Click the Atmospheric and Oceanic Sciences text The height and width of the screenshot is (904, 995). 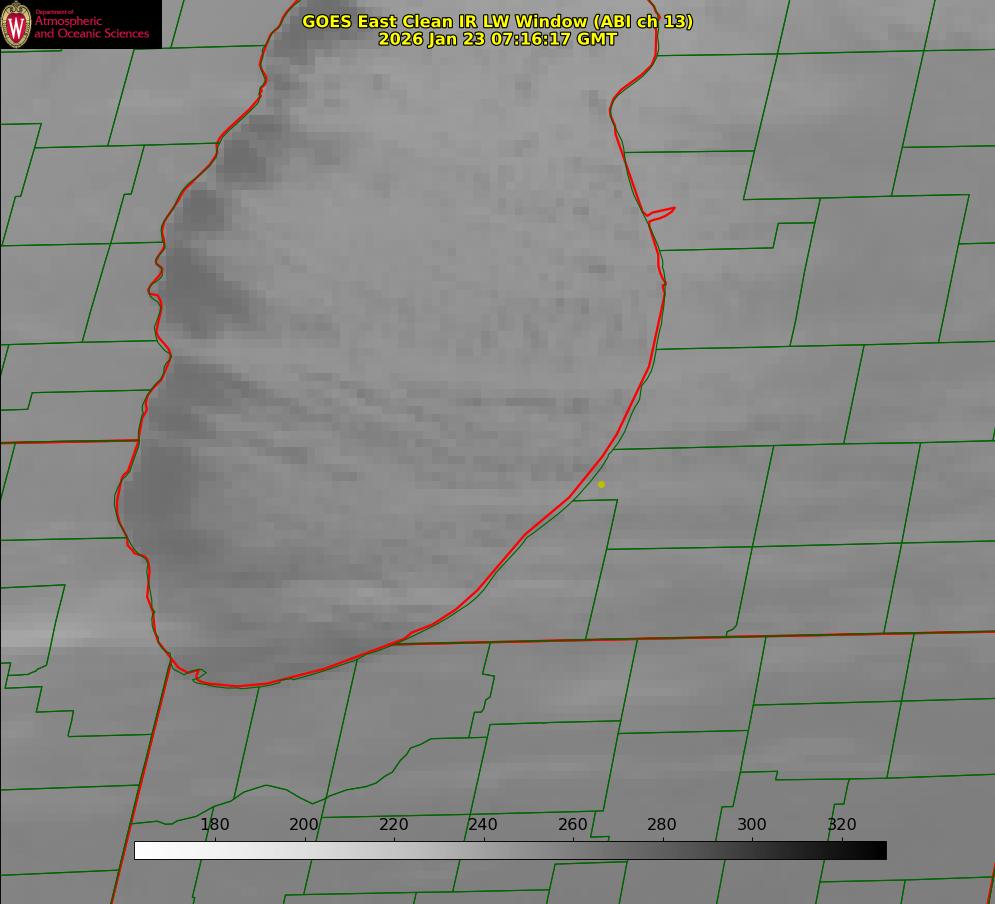91,27
